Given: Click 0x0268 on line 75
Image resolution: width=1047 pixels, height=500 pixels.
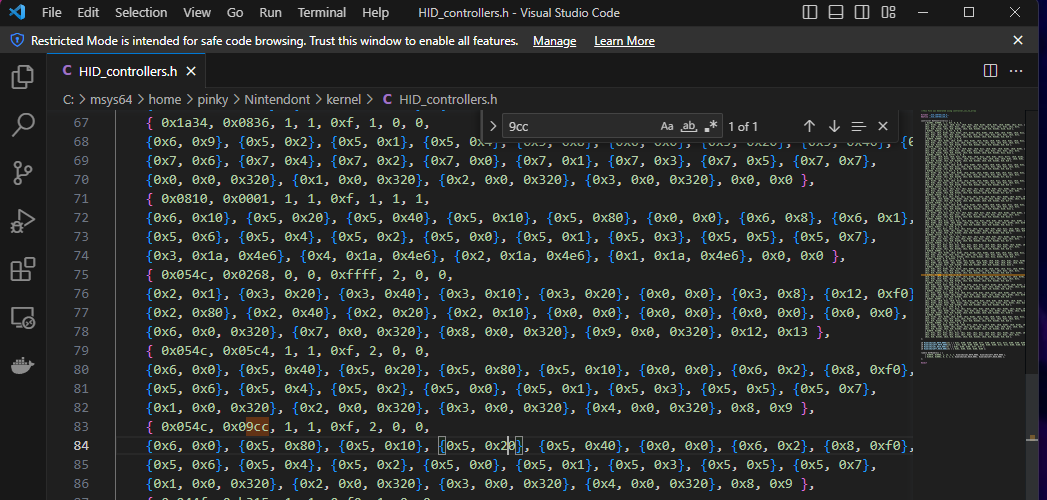Looking at the screenshot, I should [x=245, y=275].
